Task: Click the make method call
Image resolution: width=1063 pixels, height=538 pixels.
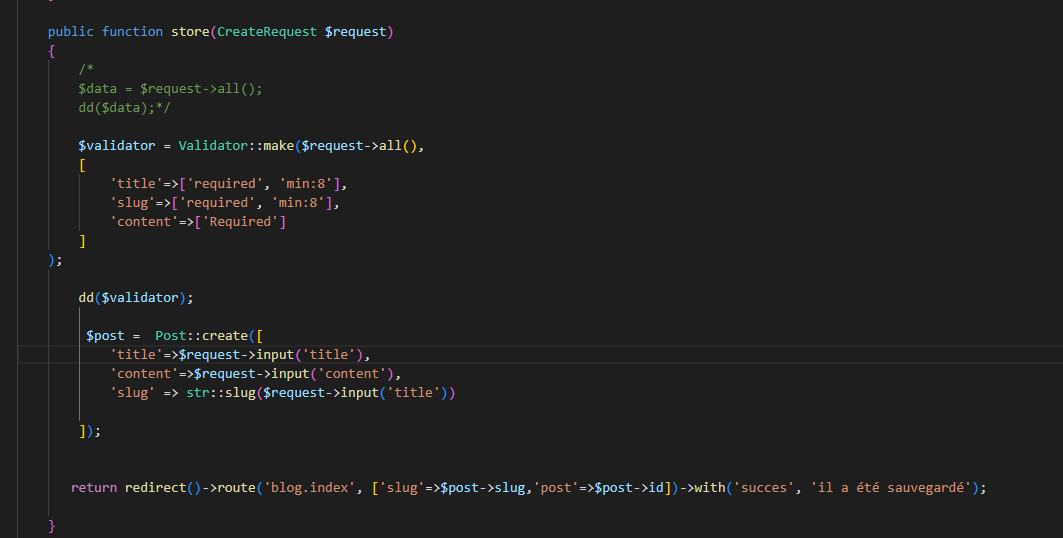Action: [278, 146]
